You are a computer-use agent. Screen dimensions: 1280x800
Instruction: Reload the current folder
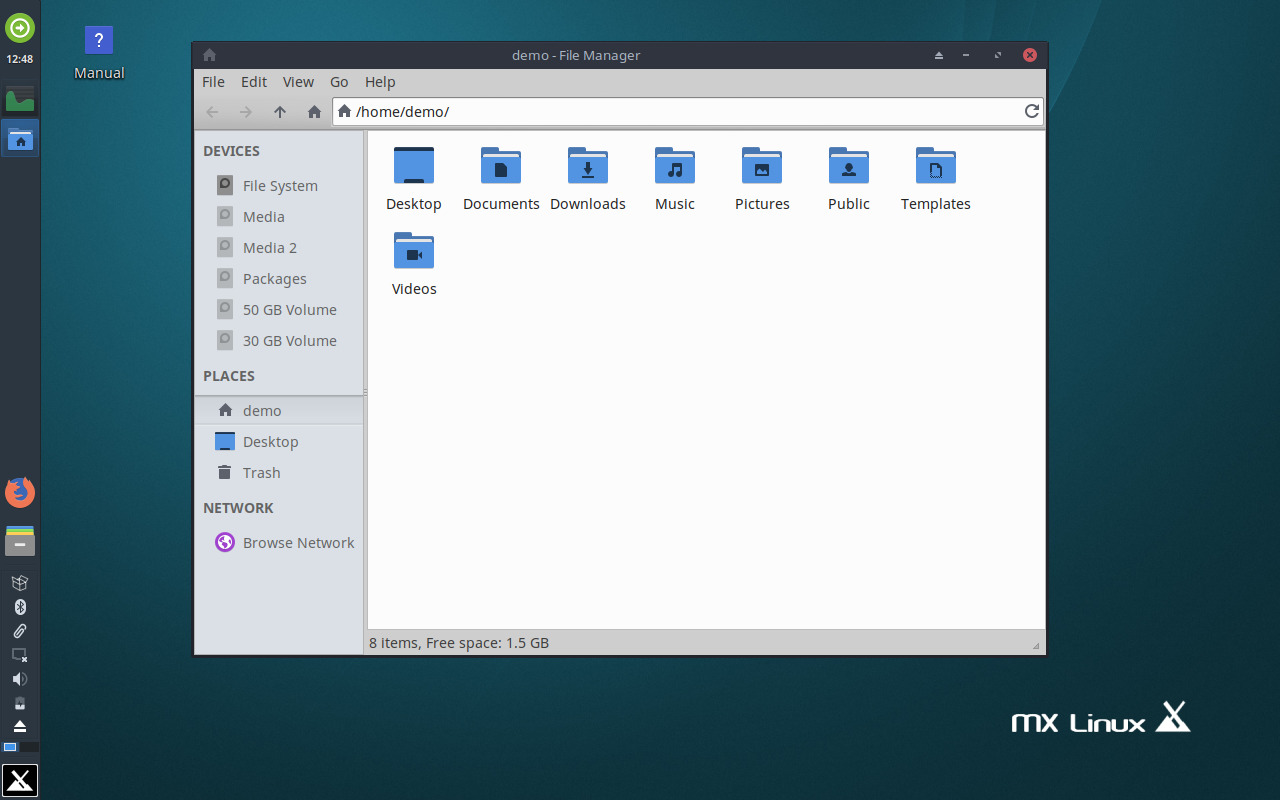1032,111
